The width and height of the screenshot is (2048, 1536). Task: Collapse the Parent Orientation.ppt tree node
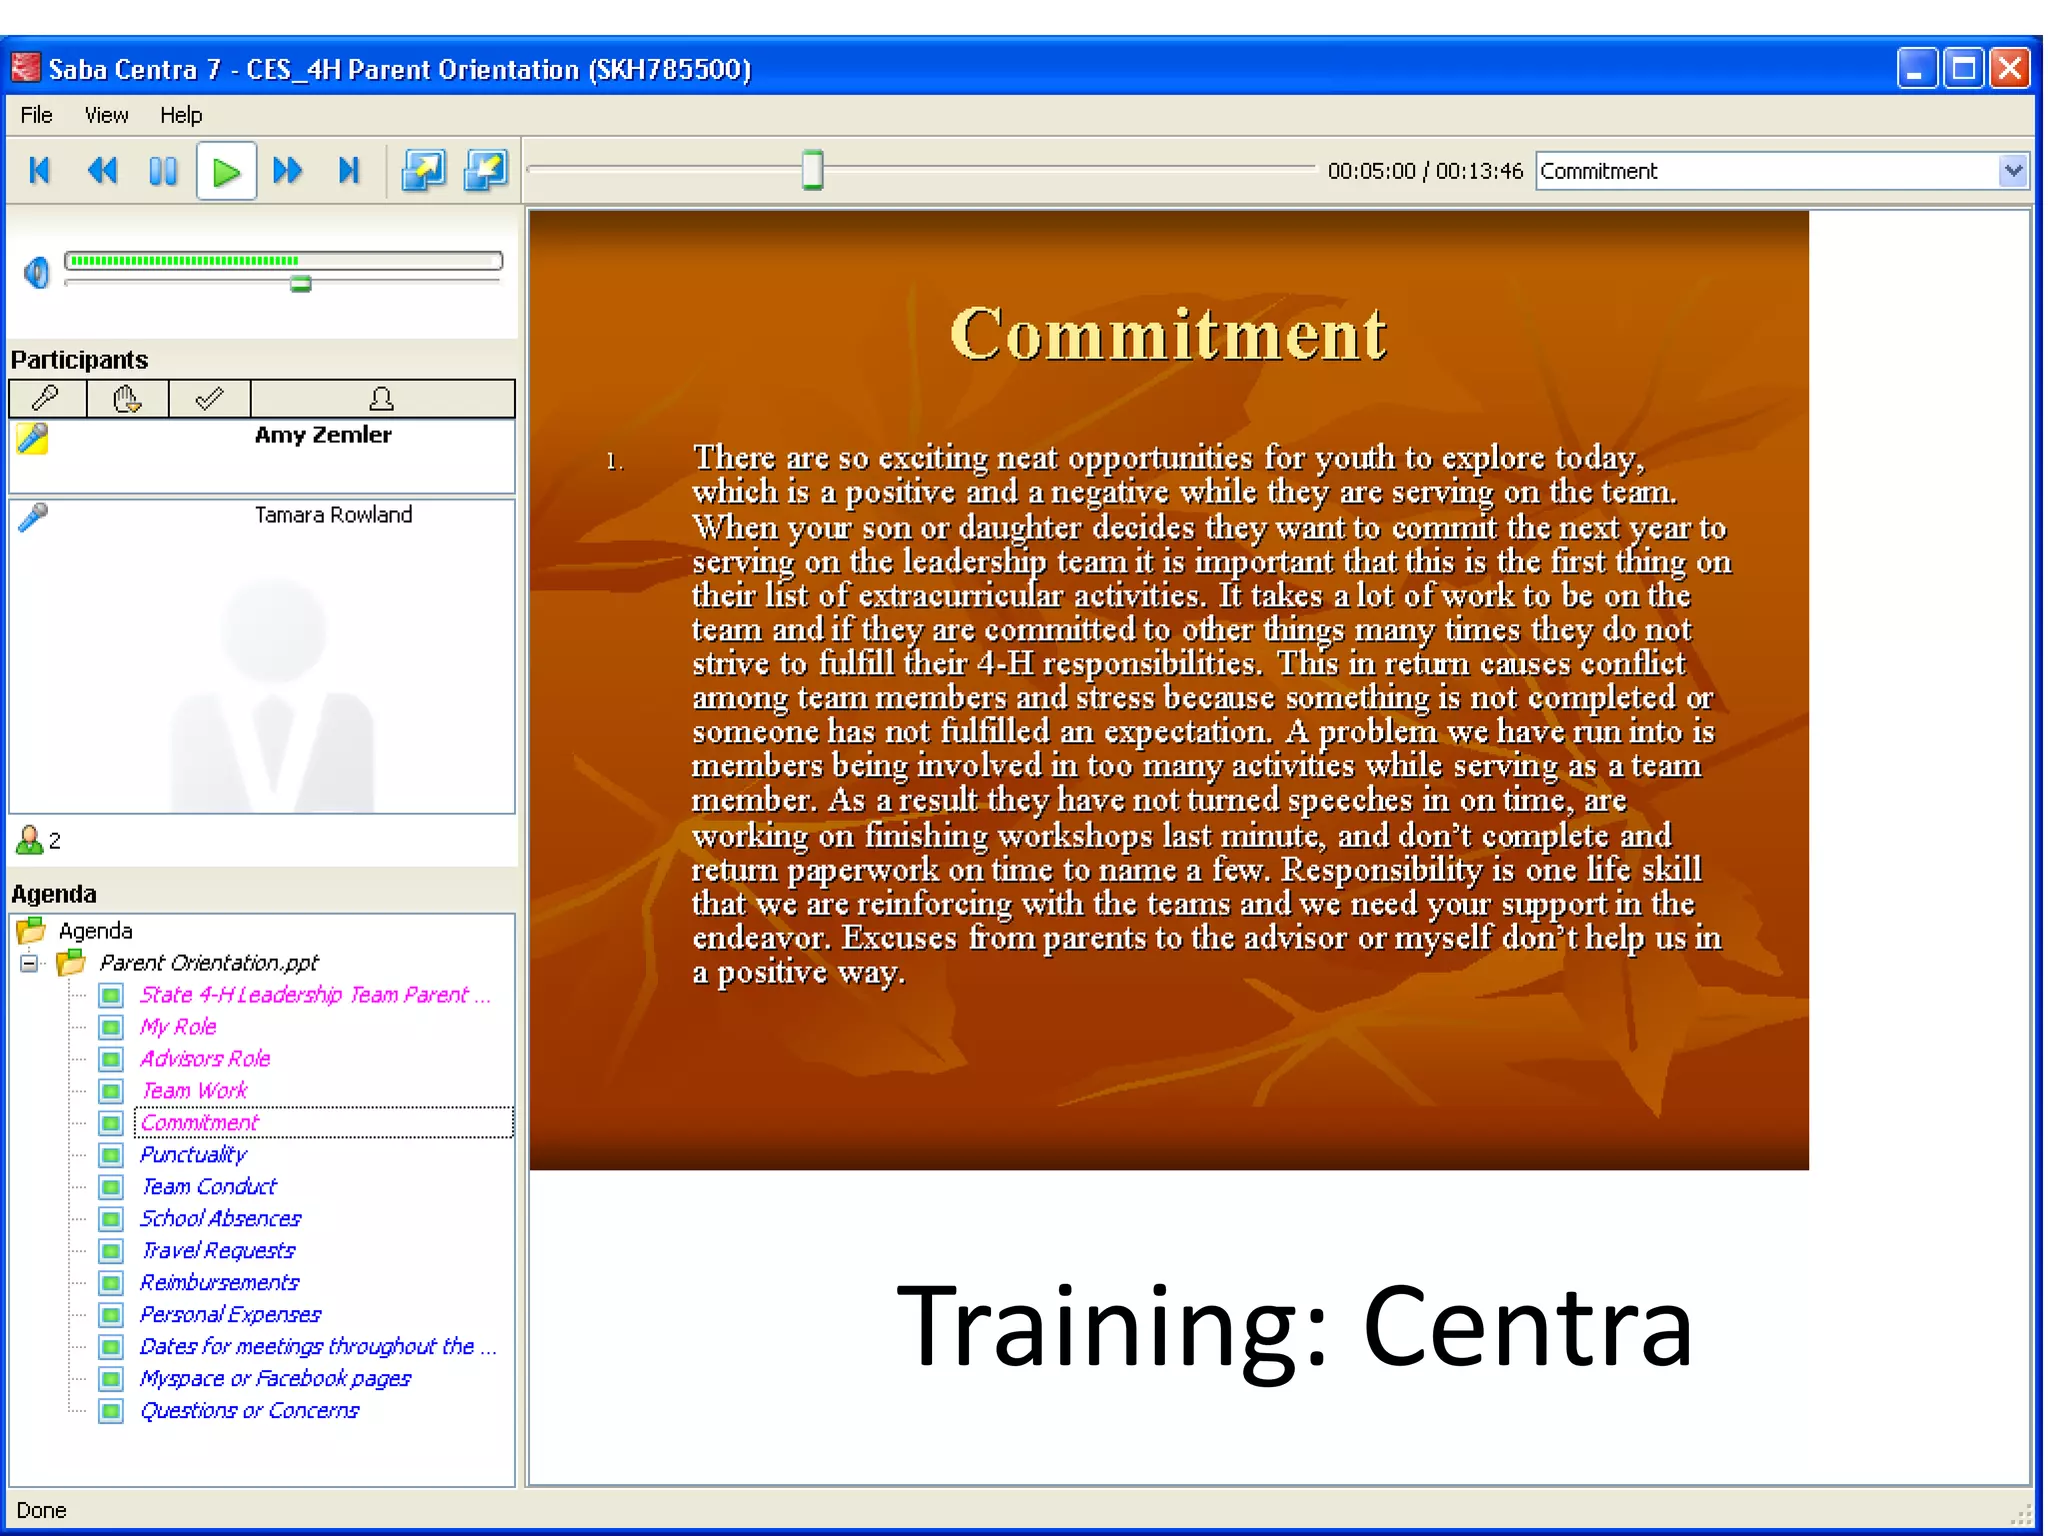pyautogui.click(x=30, y=964)
